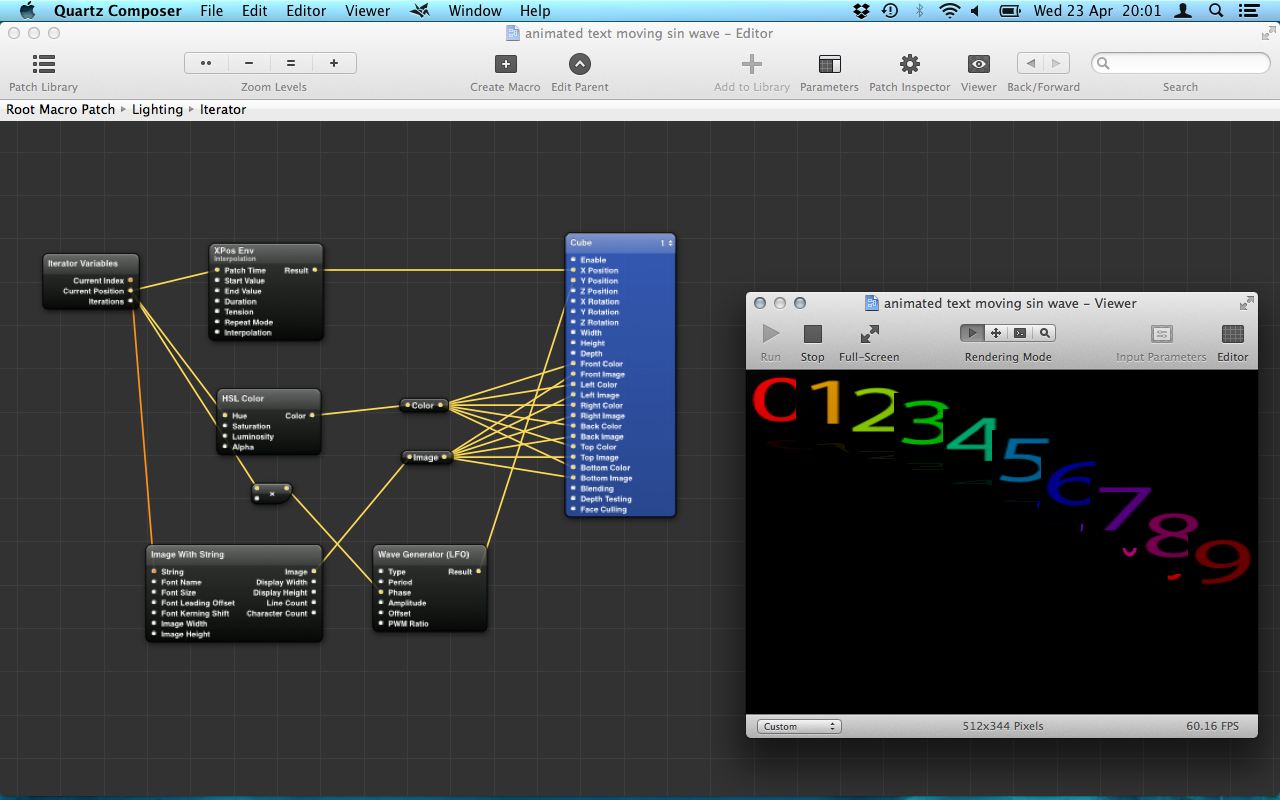
Task: Open the Editor menu in the menu bar
Action: [x=306, y=11]
